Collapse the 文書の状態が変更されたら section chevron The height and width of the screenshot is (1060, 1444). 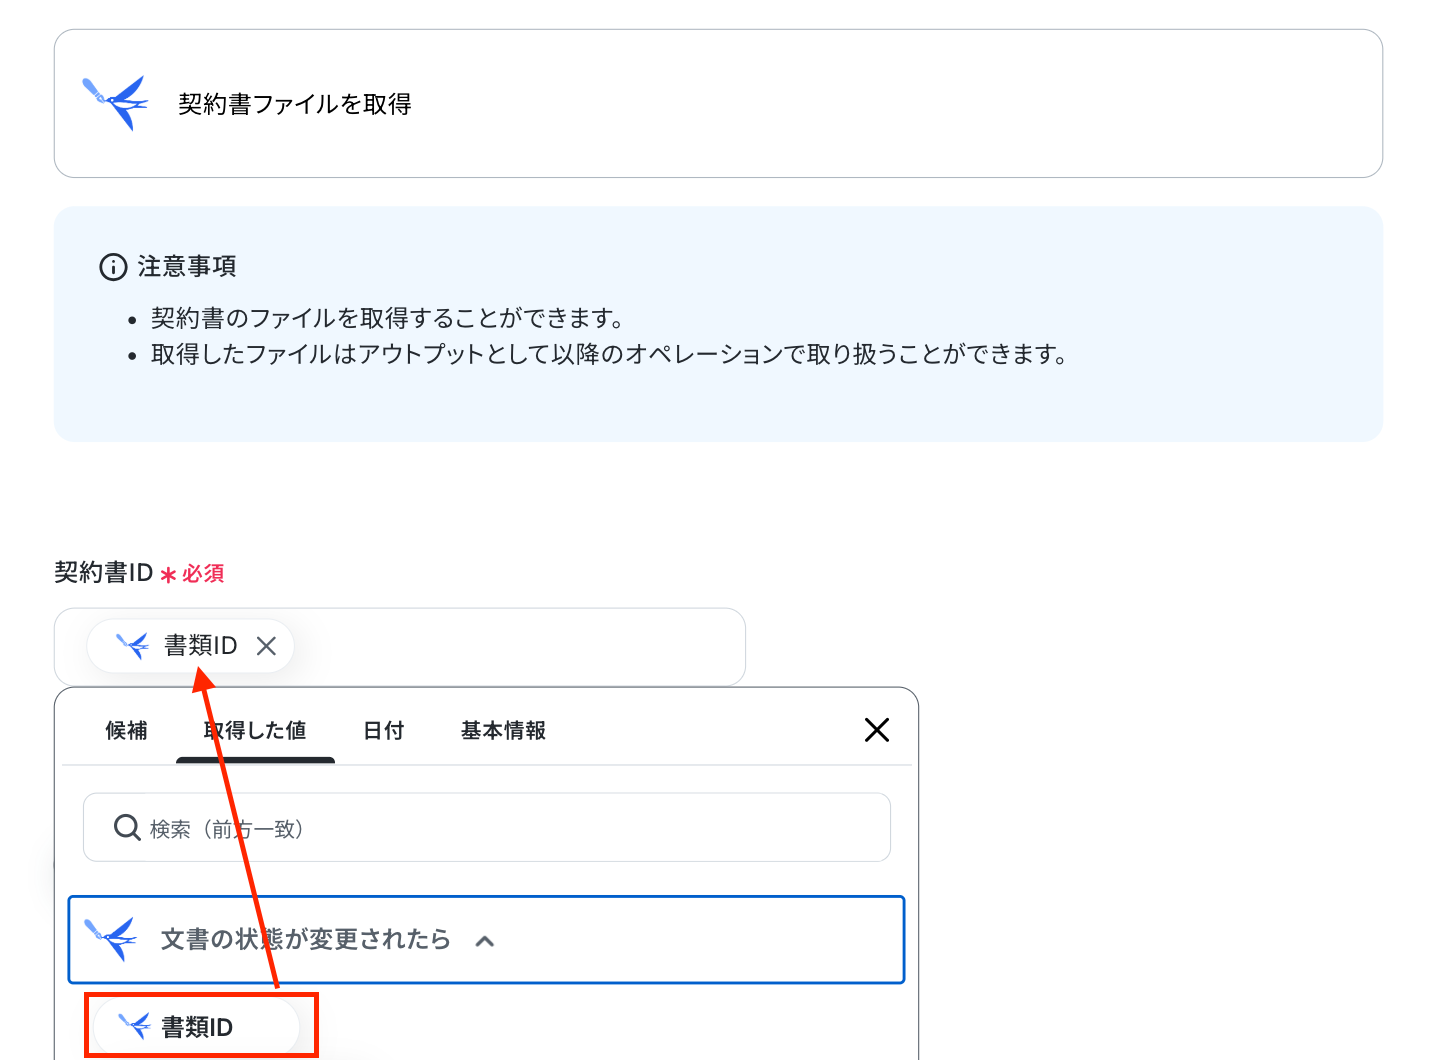[x=485, y=941]
